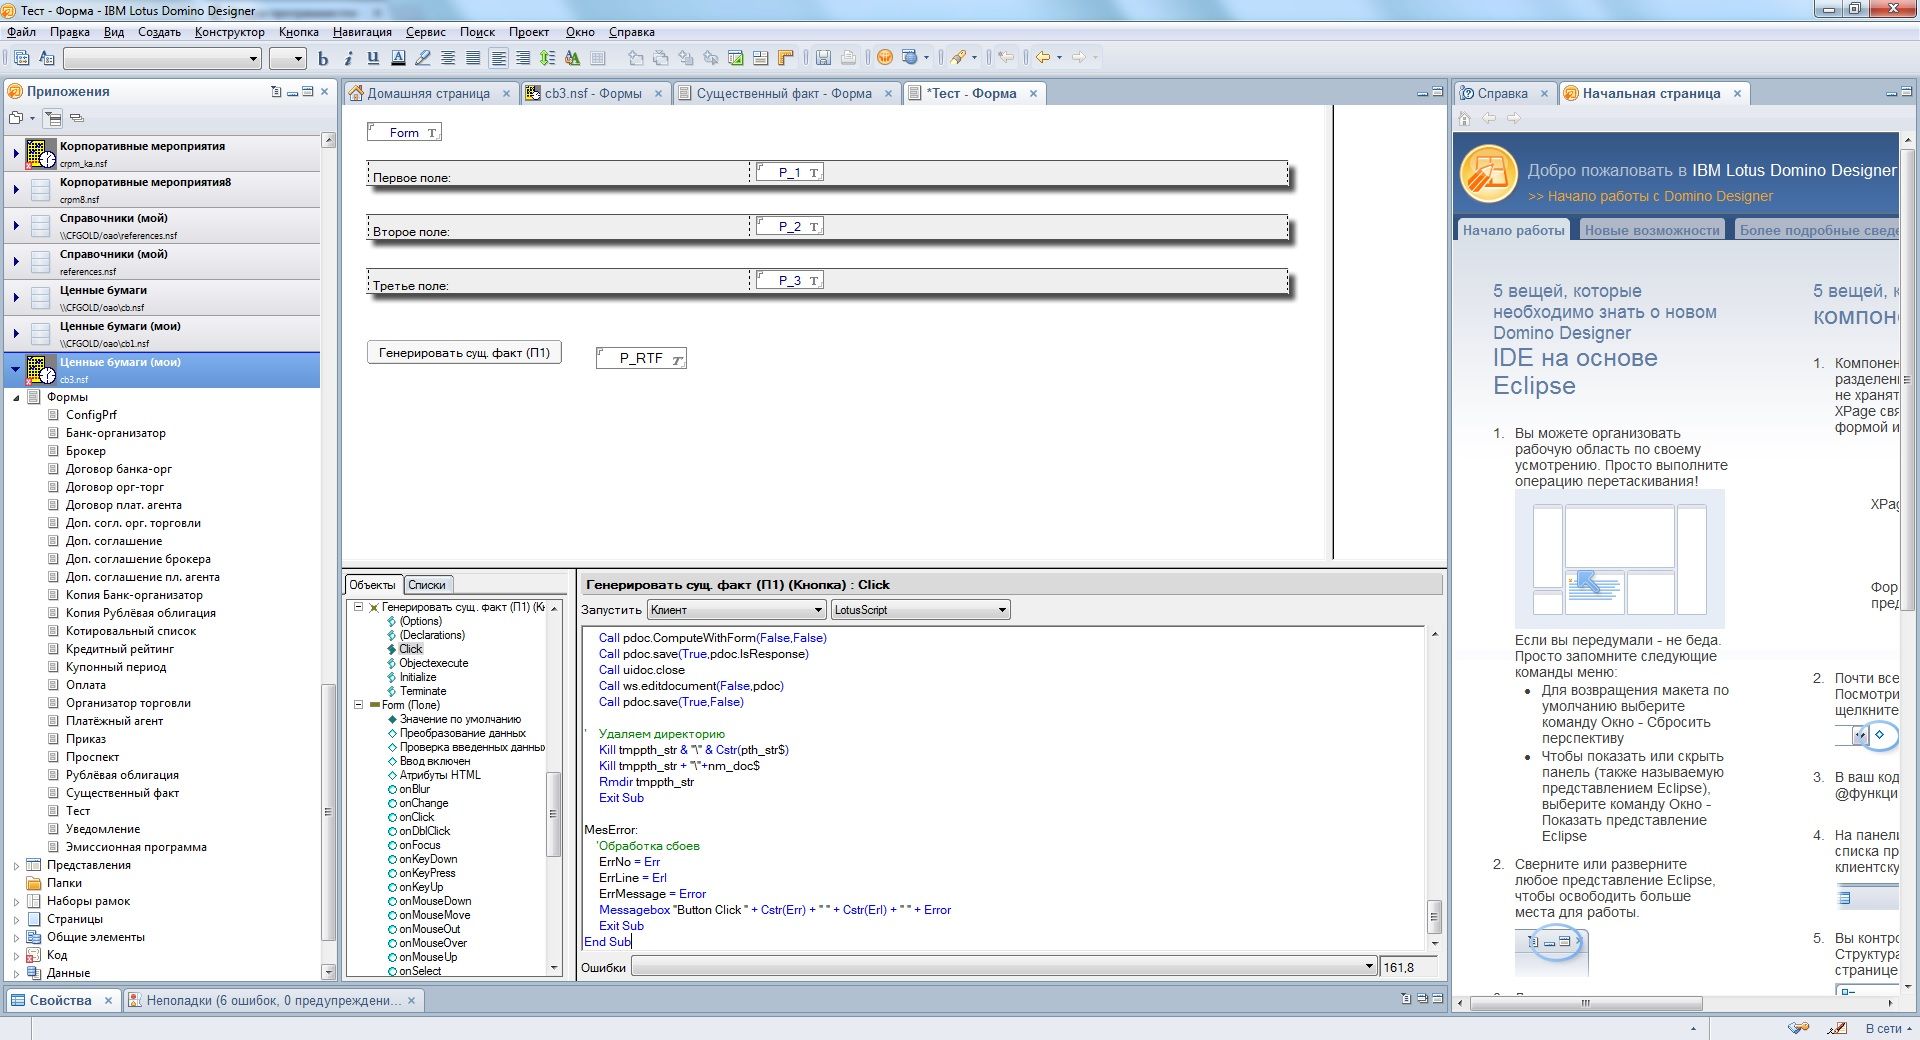This screenshot has width=1920, height=1040.
Task: Expand the Представления tree node
Action: tap(16, 866)
